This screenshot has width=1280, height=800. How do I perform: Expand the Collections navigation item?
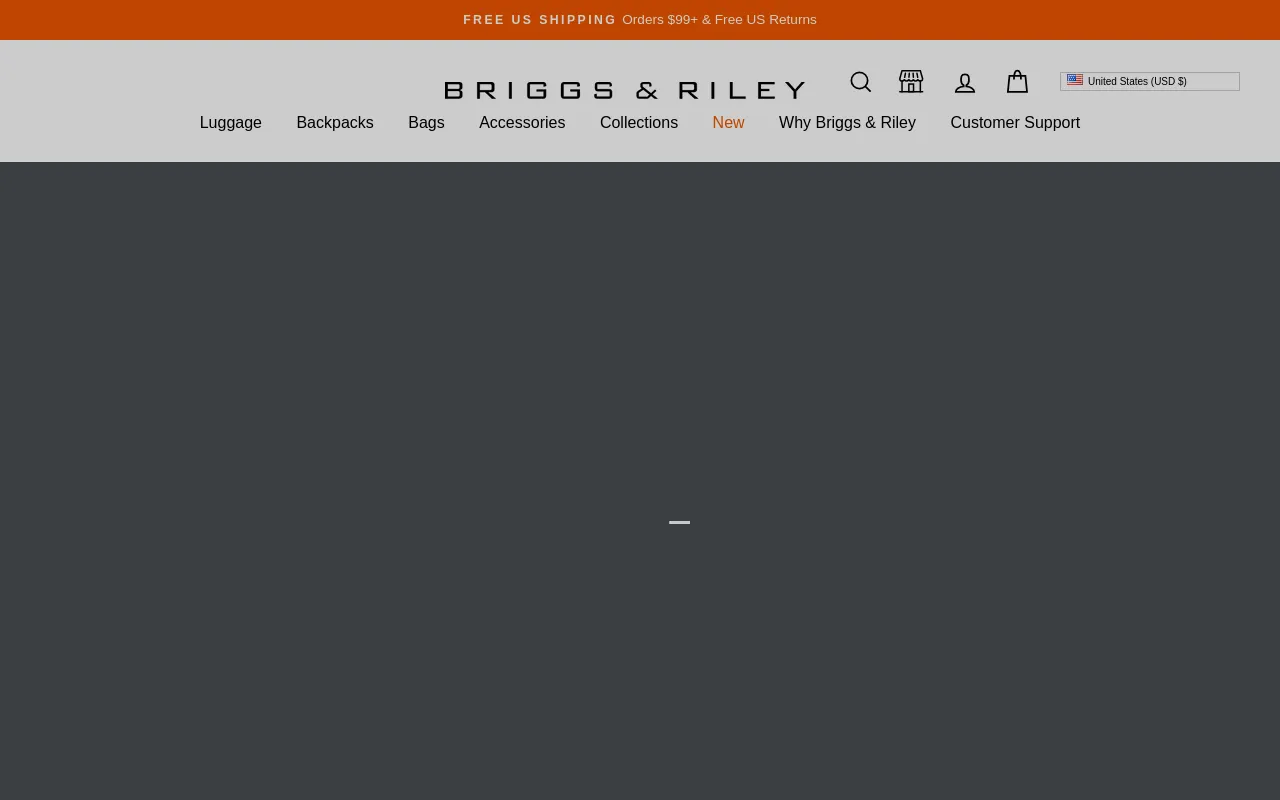[639, 123]
